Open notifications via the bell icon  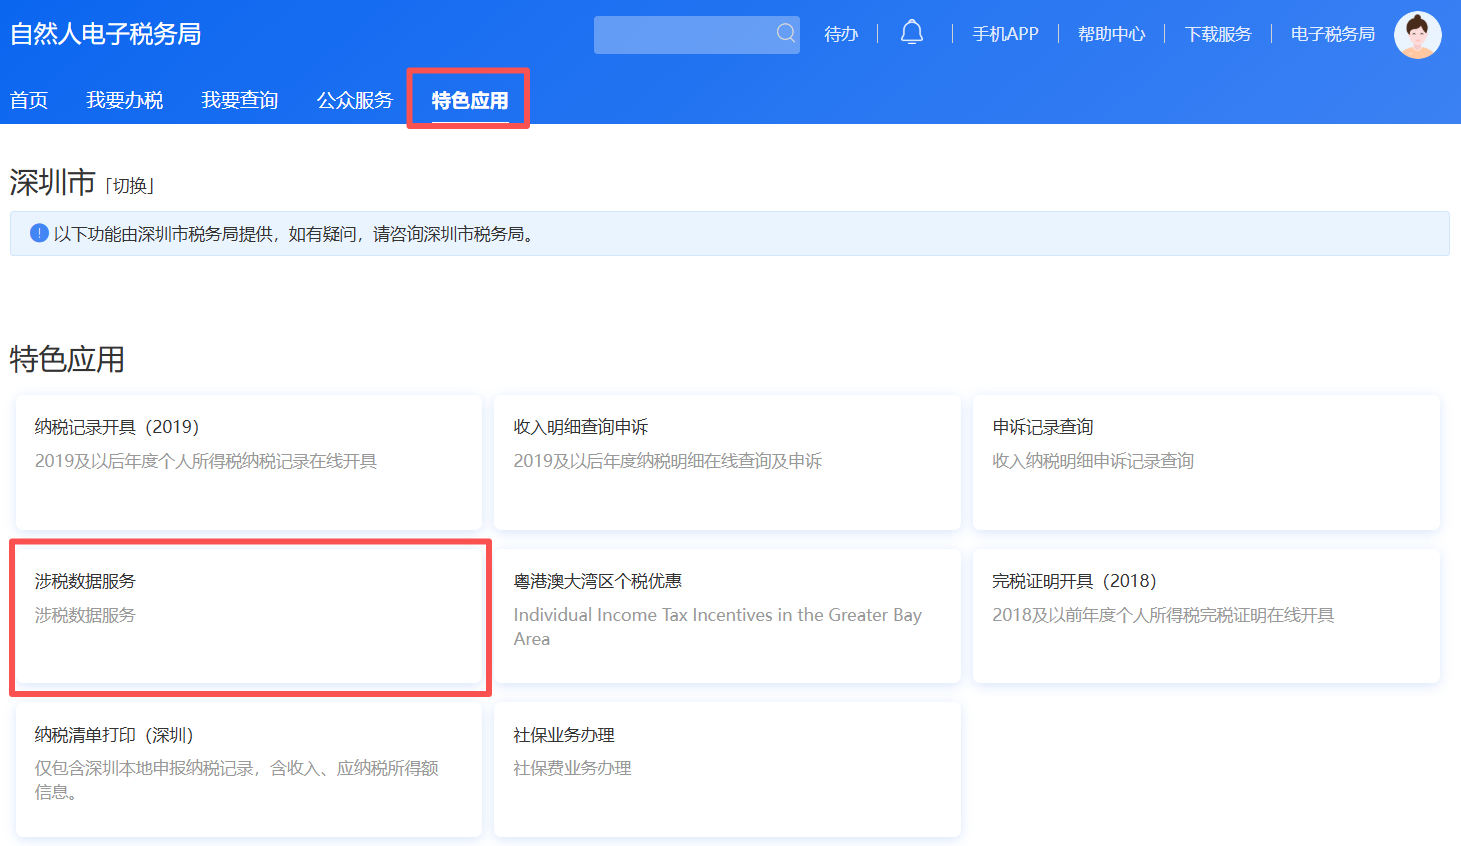[x=911, y=34]
